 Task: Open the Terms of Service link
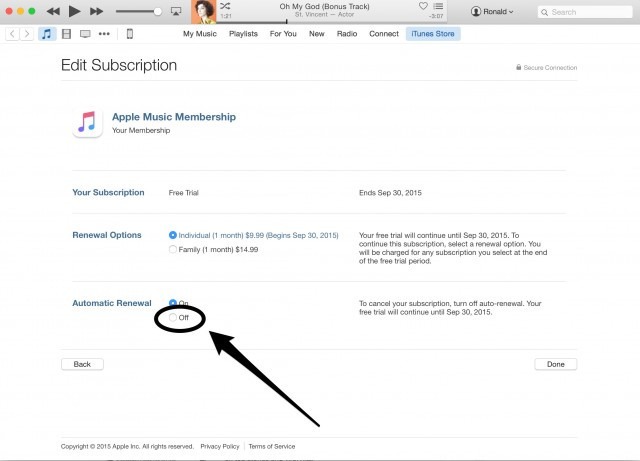tap(272, 446)
